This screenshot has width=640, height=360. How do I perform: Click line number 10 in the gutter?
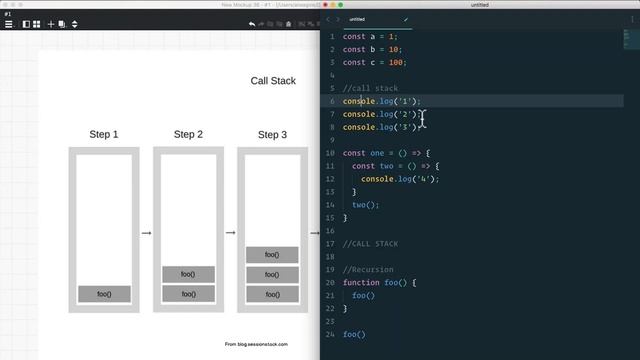click(x=330, y=153)
